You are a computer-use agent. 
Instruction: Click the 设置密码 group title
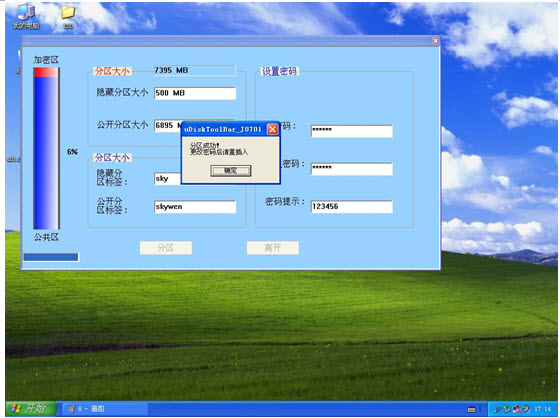click(279, 71)
